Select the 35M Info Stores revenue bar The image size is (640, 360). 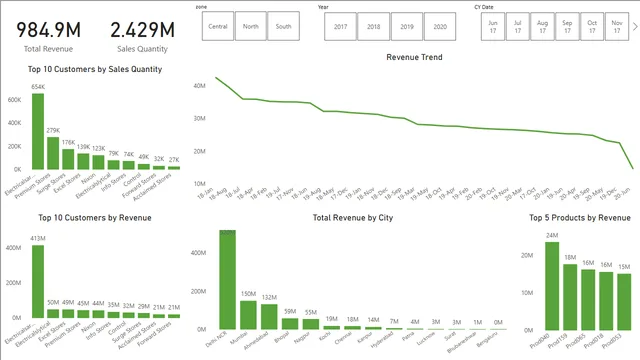113,315
